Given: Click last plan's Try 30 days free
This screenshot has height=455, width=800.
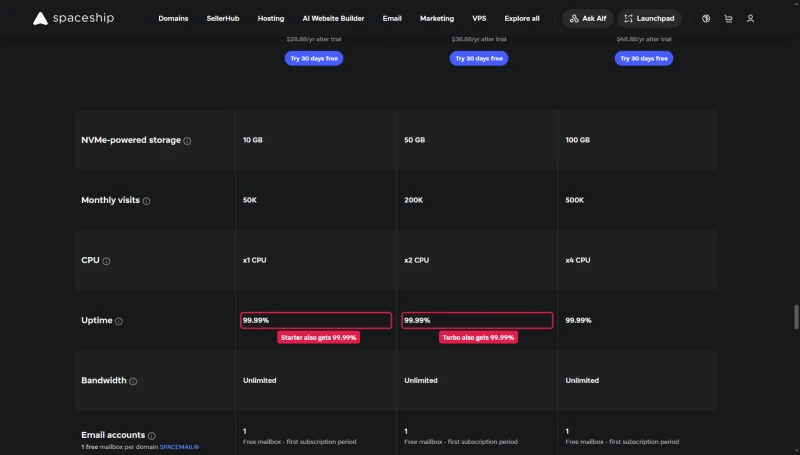Looking at the screenshot, I should point(644,58).
